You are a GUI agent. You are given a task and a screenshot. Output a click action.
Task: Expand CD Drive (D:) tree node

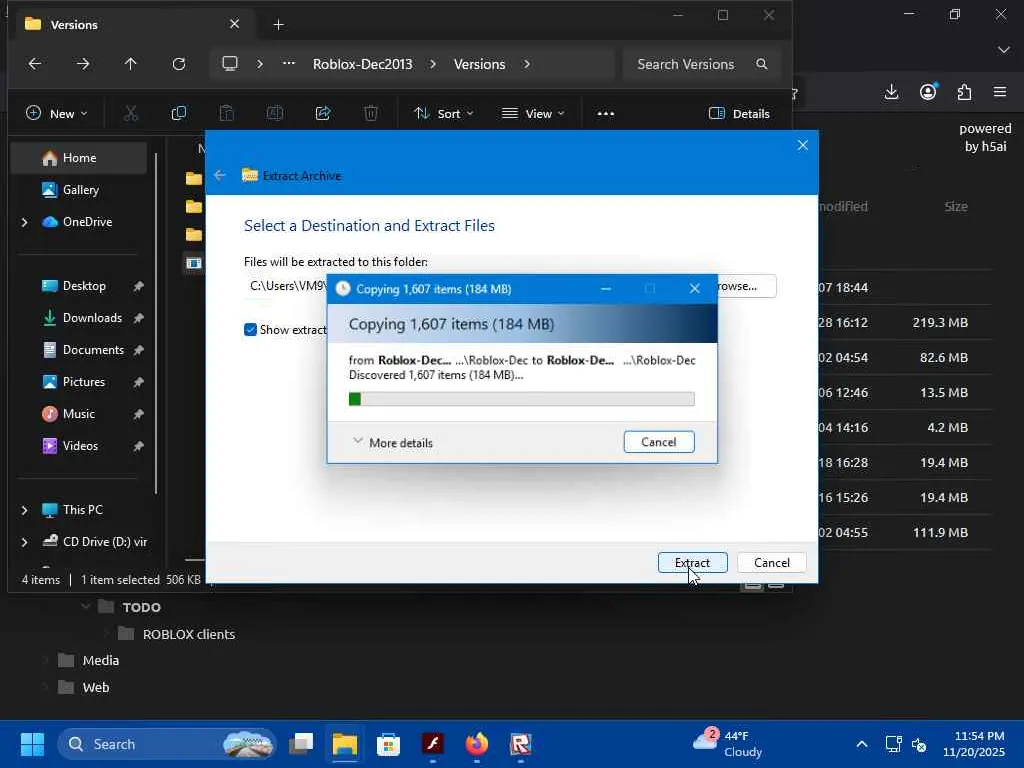(24, 542)
